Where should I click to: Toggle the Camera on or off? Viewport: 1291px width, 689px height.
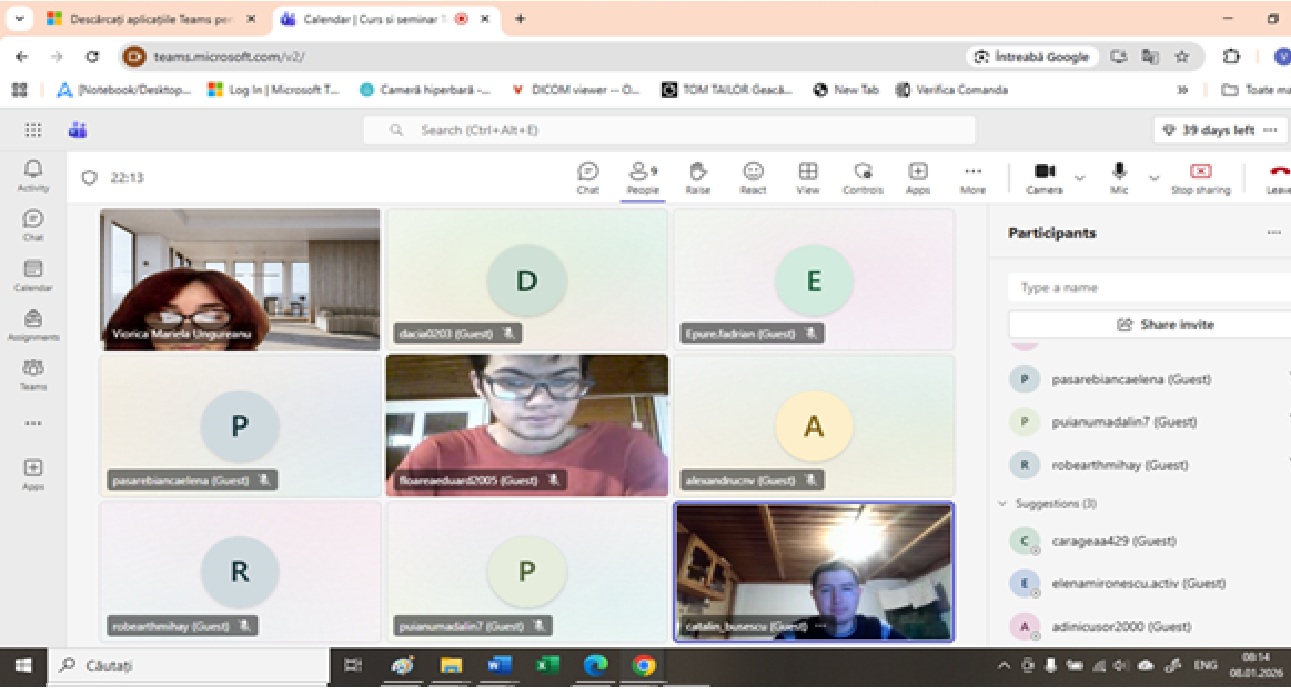coord(1044,176)
